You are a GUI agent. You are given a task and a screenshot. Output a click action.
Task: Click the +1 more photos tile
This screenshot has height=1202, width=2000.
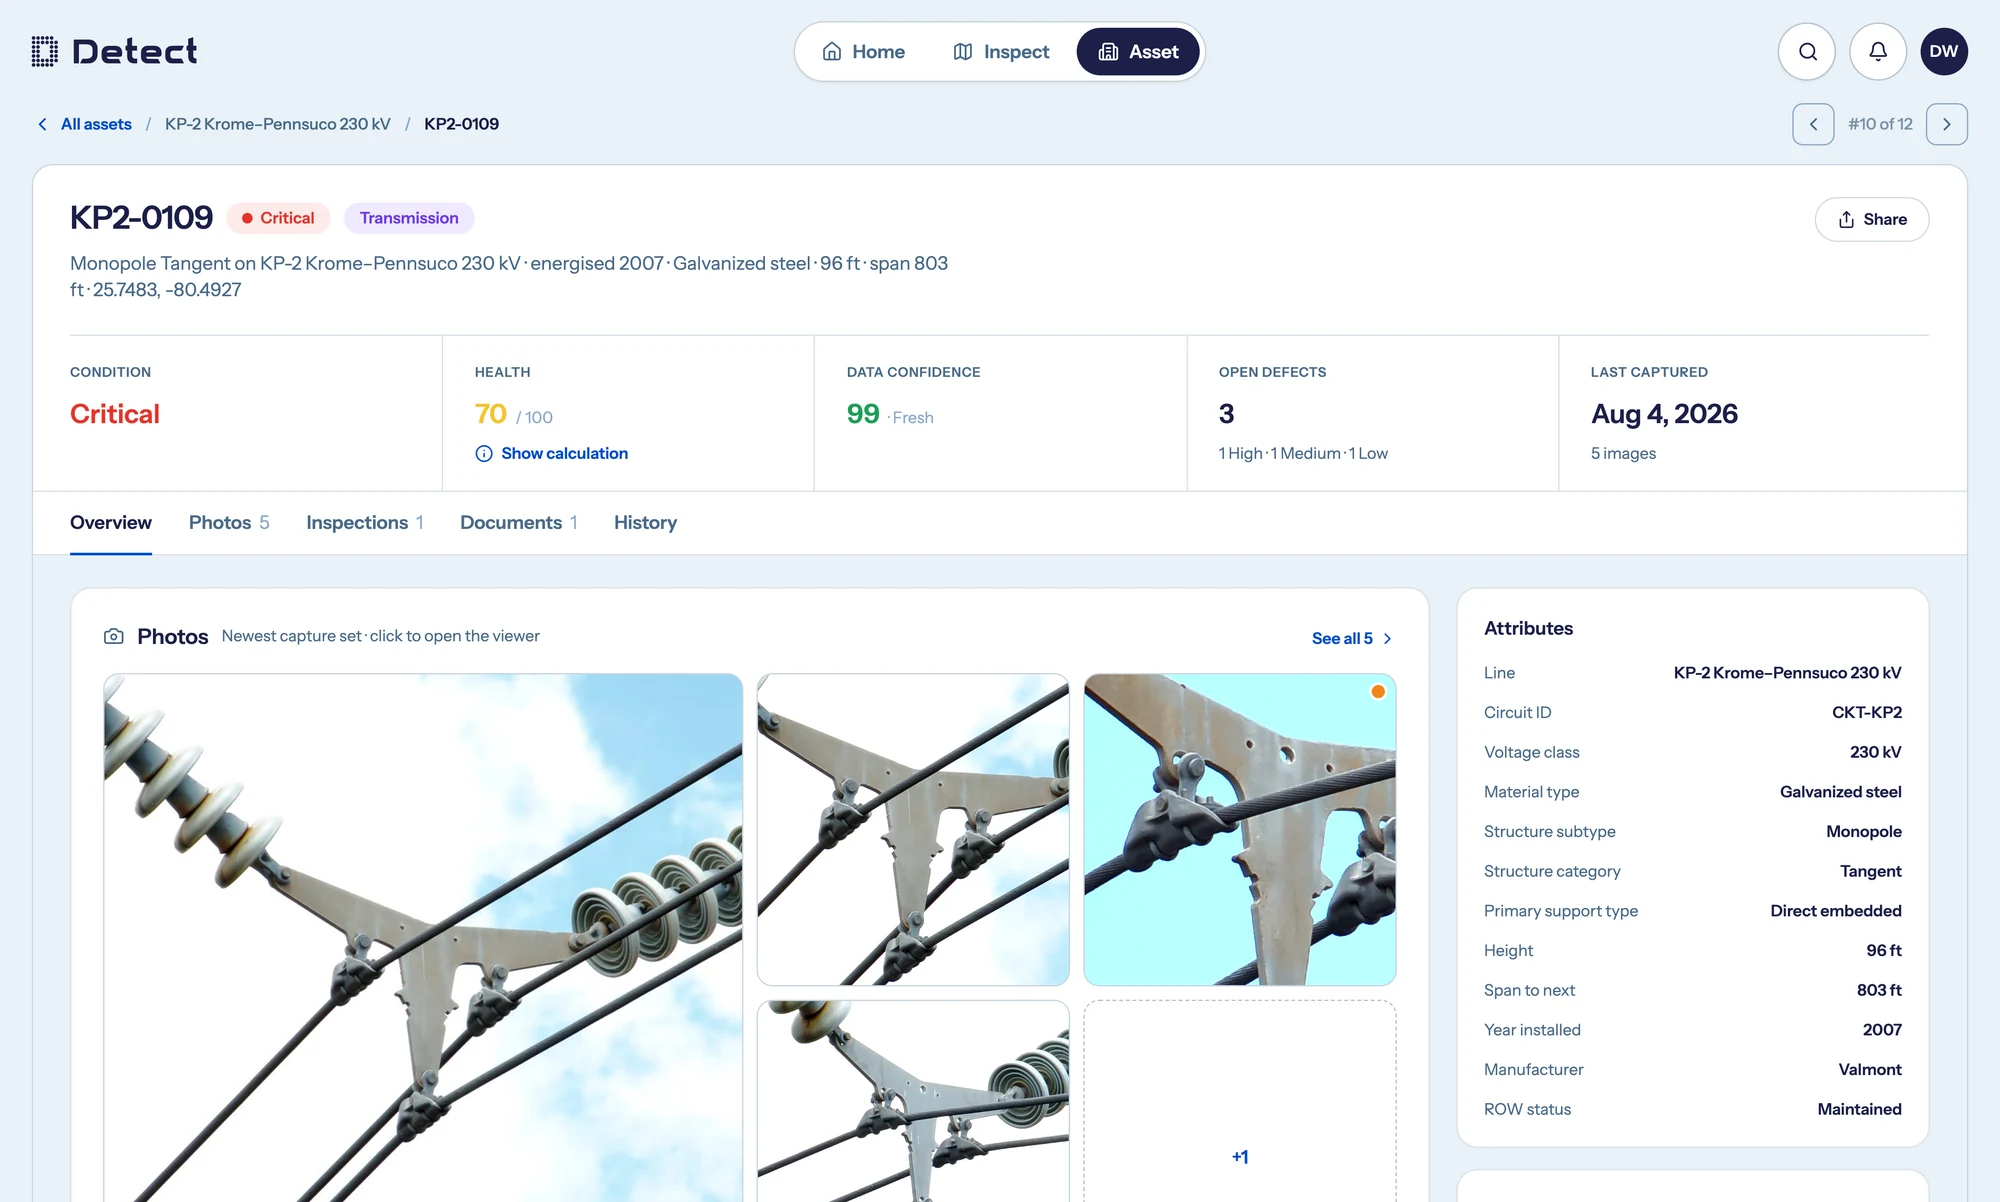pyautogui.click(x=1240, y=1101)
